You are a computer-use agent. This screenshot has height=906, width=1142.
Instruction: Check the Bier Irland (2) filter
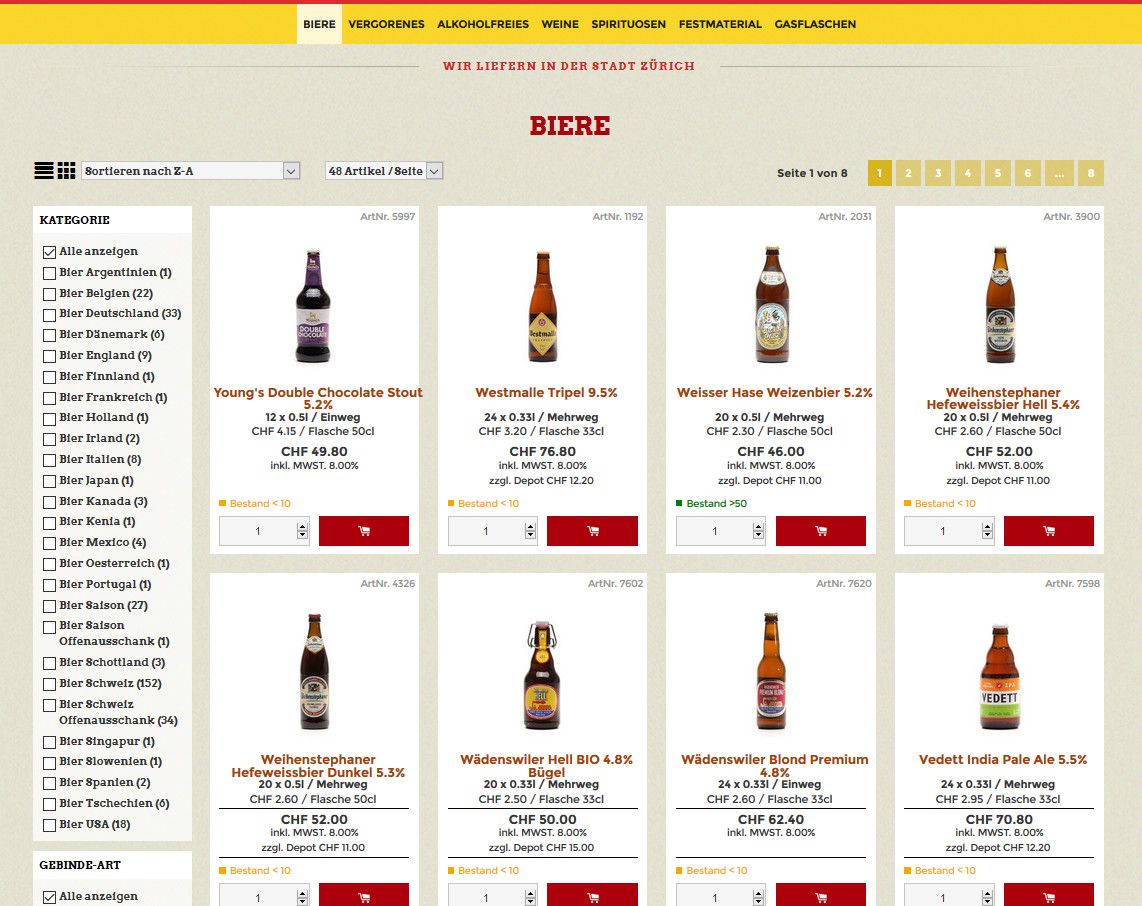coord(50,439)
